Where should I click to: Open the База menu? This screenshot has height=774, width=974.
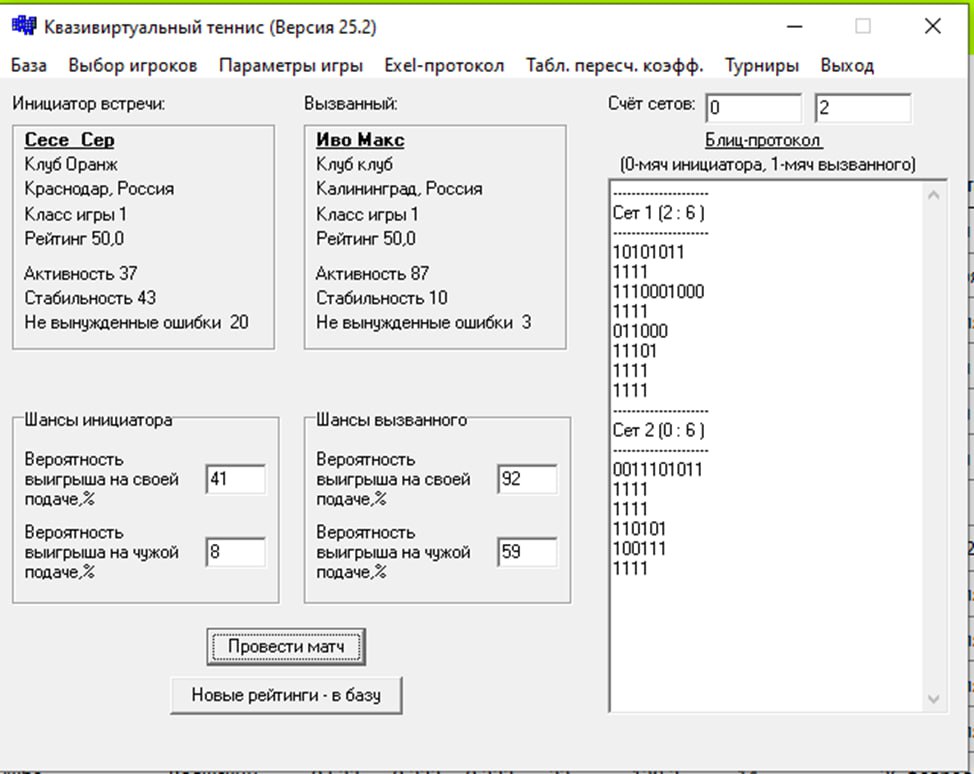pyautogui.click(x=29, y=66)
